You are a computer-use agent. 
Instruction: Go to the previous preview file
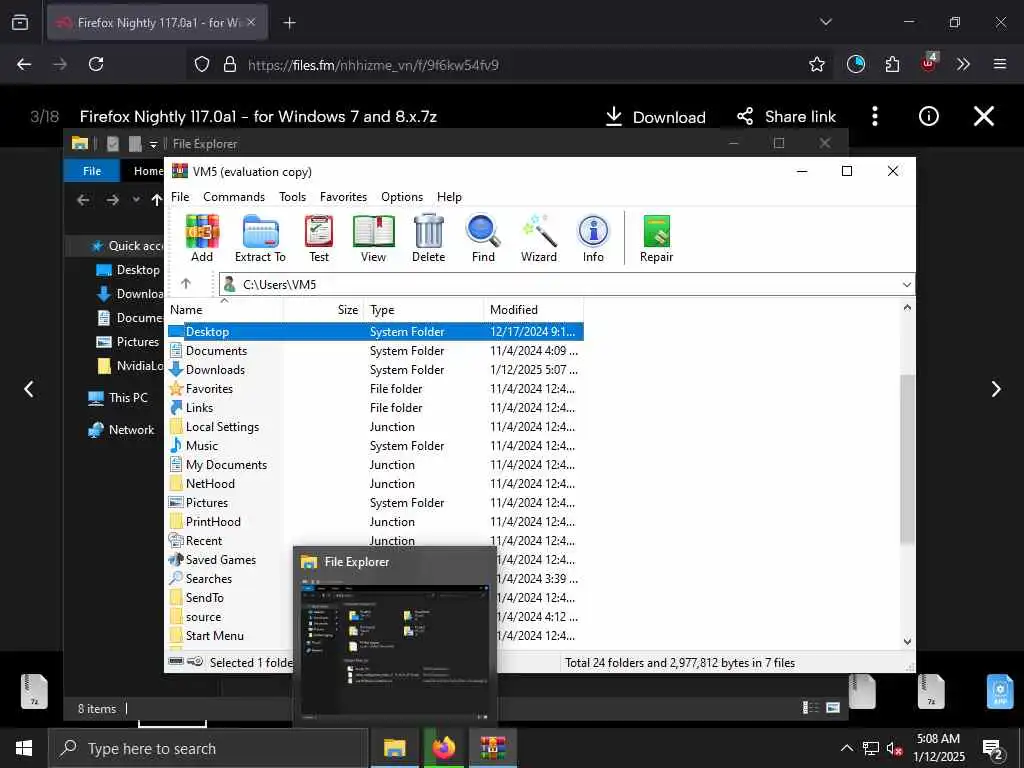tap(29, 389)
